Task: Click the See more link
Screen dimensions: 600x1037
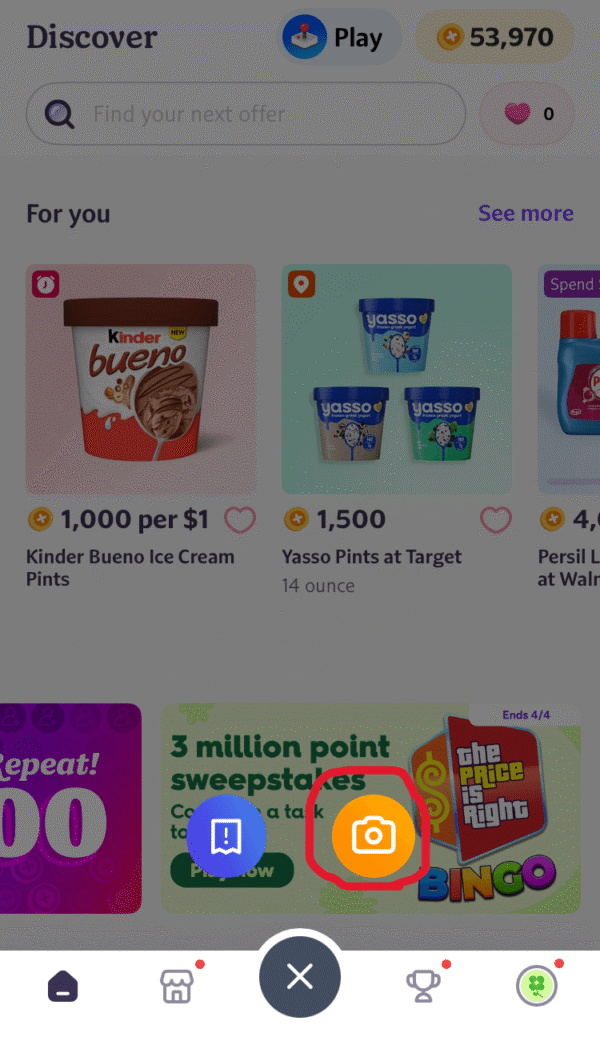Action: point(526,214)
